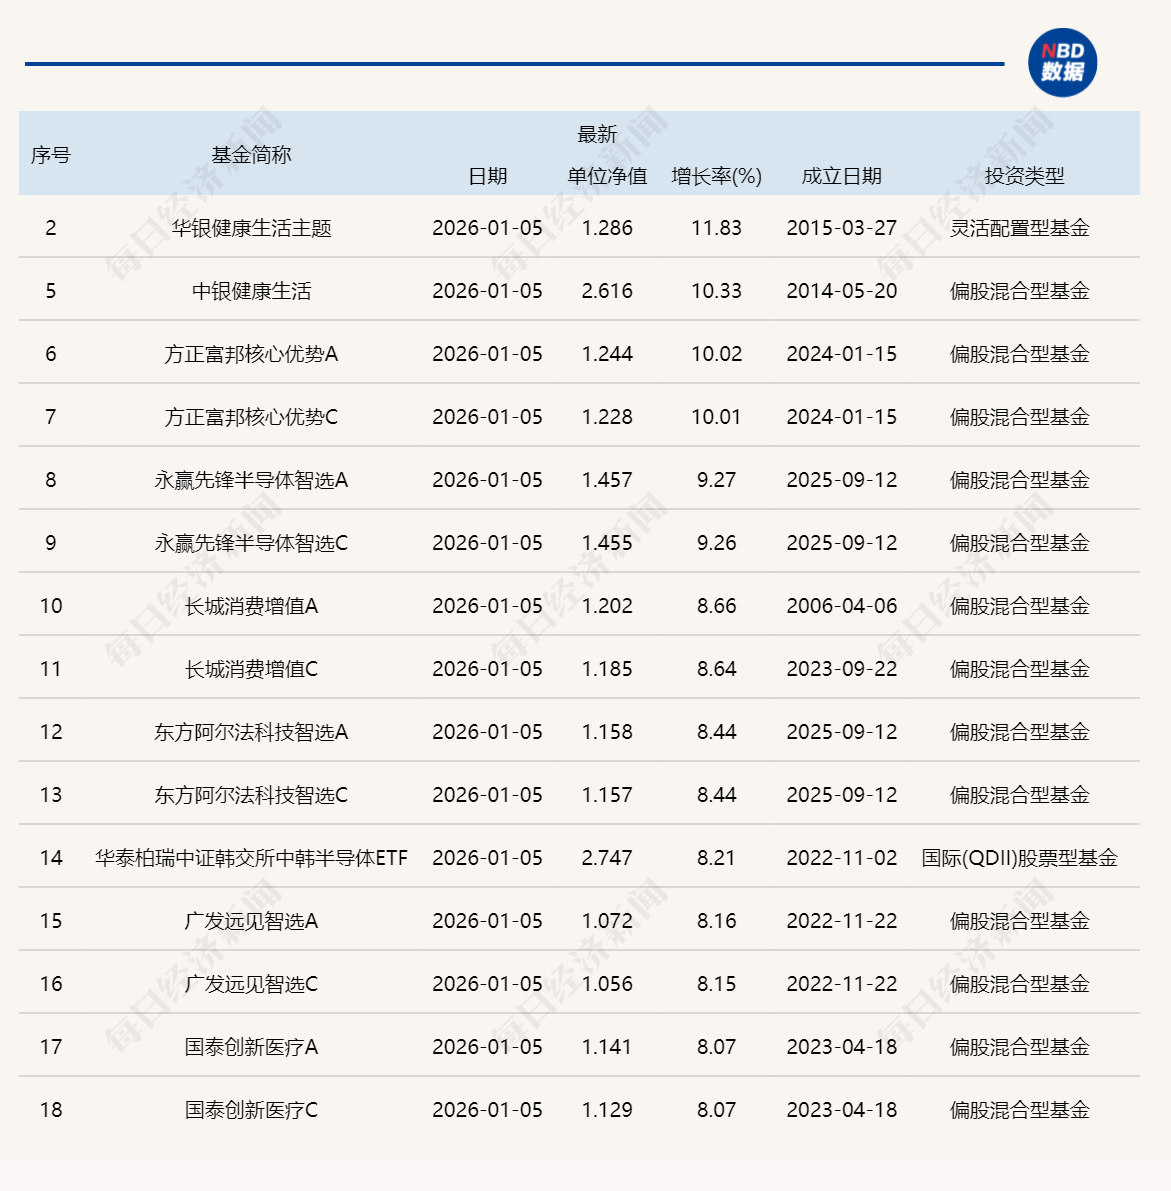1171x1191 pixels.
Task: Click the 投资类型 column header
Action: pos(1022,177)
